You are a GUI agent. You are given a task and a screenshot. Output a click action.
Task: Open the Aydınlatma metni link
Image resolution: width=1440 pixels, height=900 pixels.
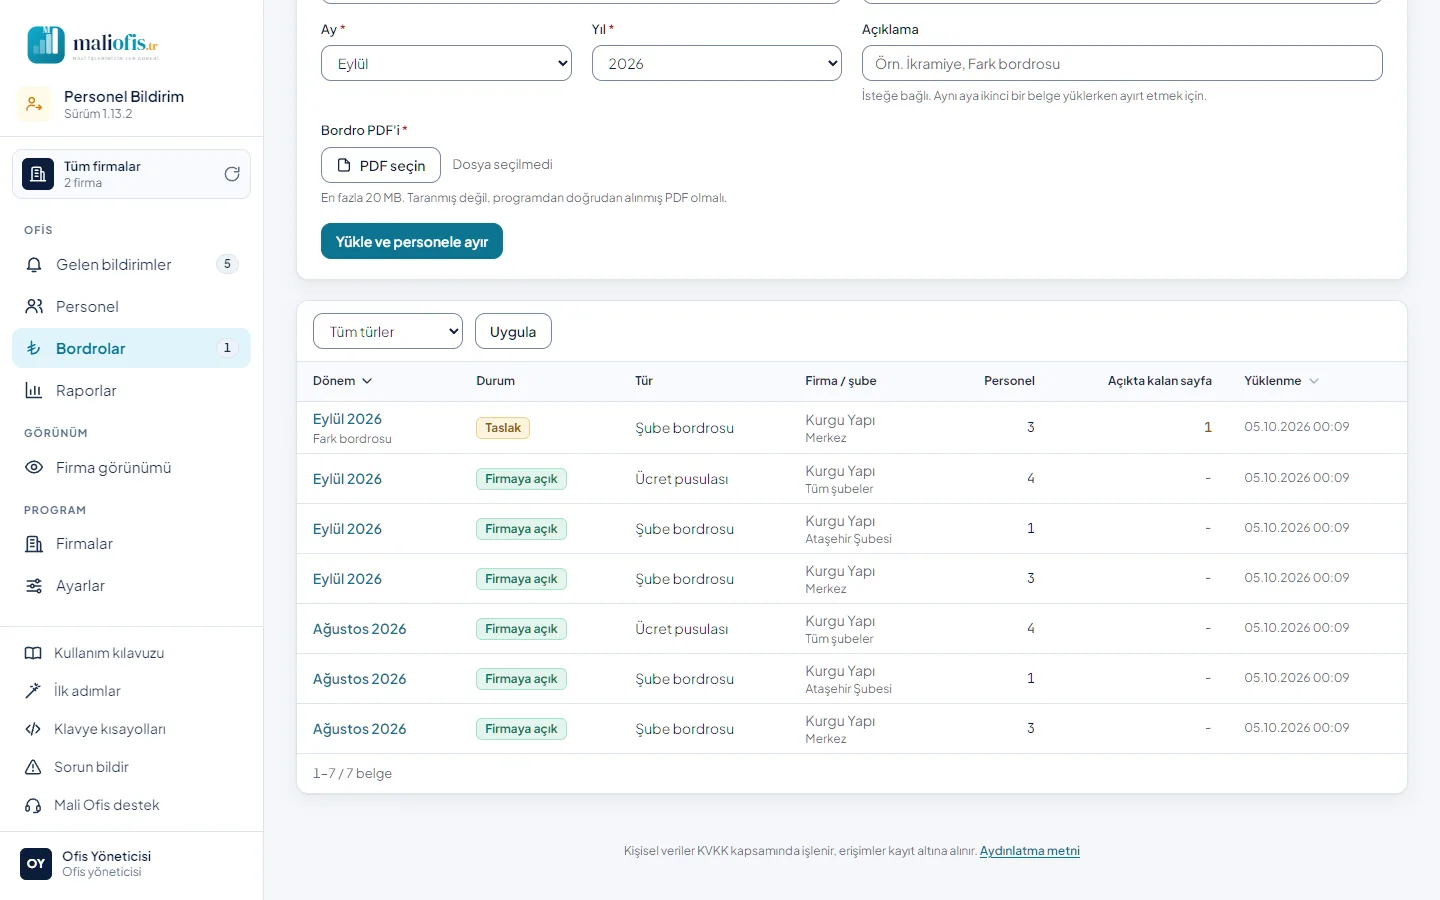[x=1030, y=851]
